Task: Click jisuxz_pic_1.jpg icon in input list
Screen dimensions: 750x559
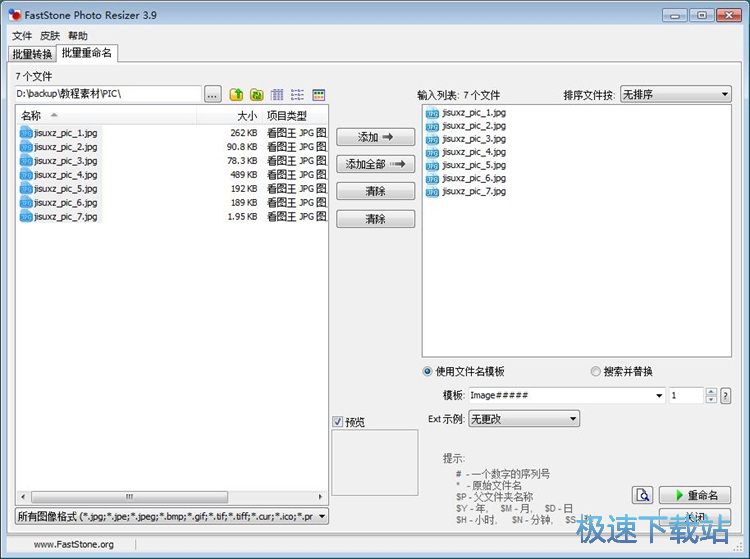Action: [x=432, y=113]
